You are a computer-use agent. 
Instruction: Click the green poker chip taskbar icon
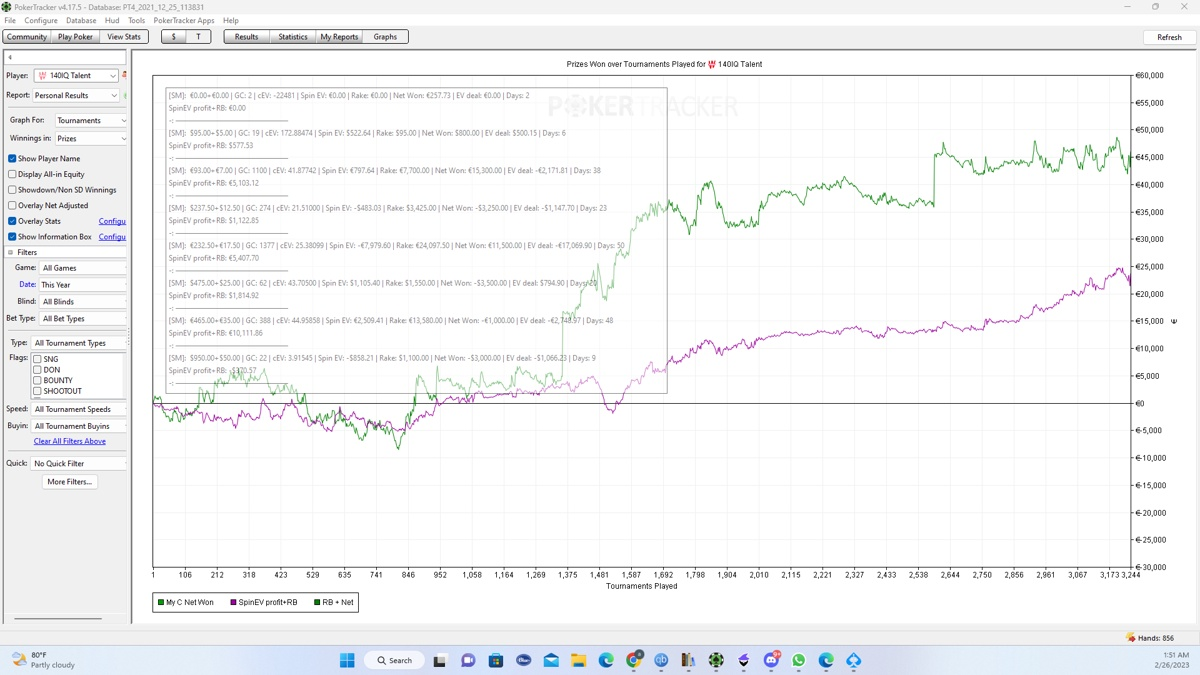click(716, 660)
